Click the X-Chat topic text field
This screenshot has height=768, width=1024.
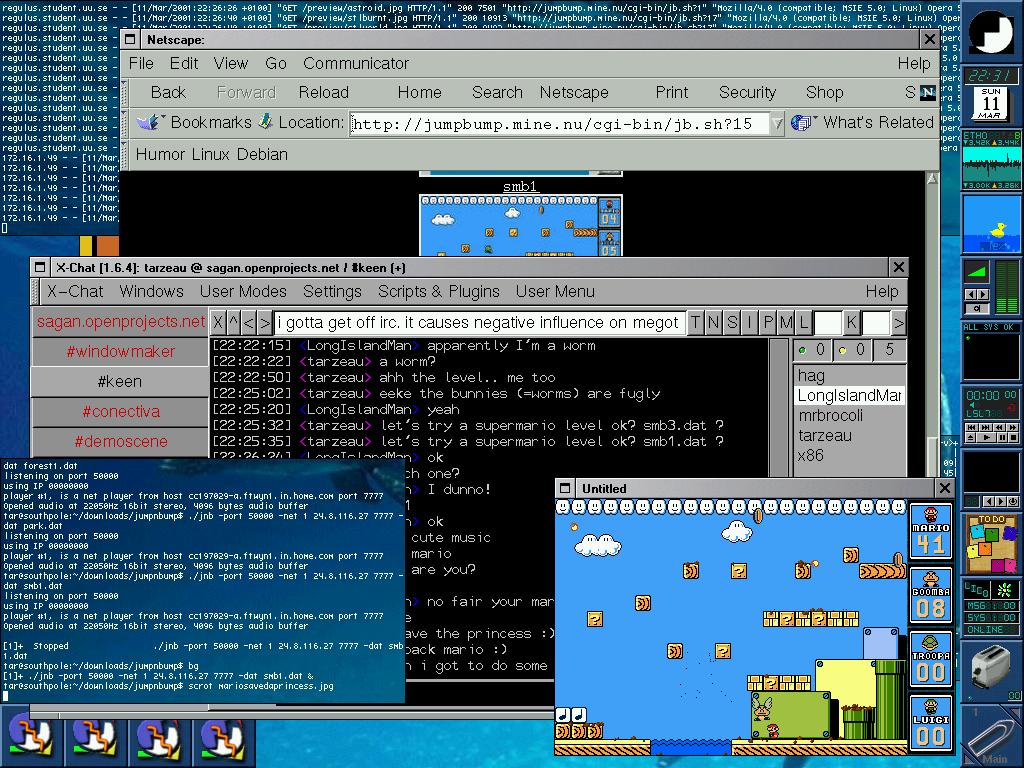coord(479,323)
